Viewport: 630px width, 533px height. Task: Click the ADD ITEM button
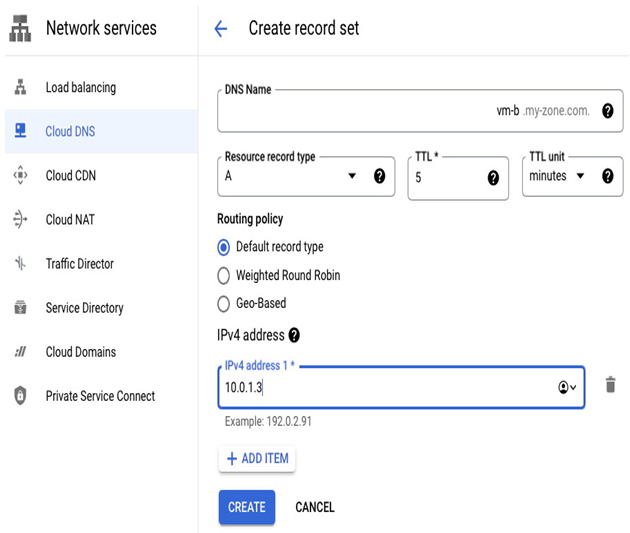(x=257, y=458)
